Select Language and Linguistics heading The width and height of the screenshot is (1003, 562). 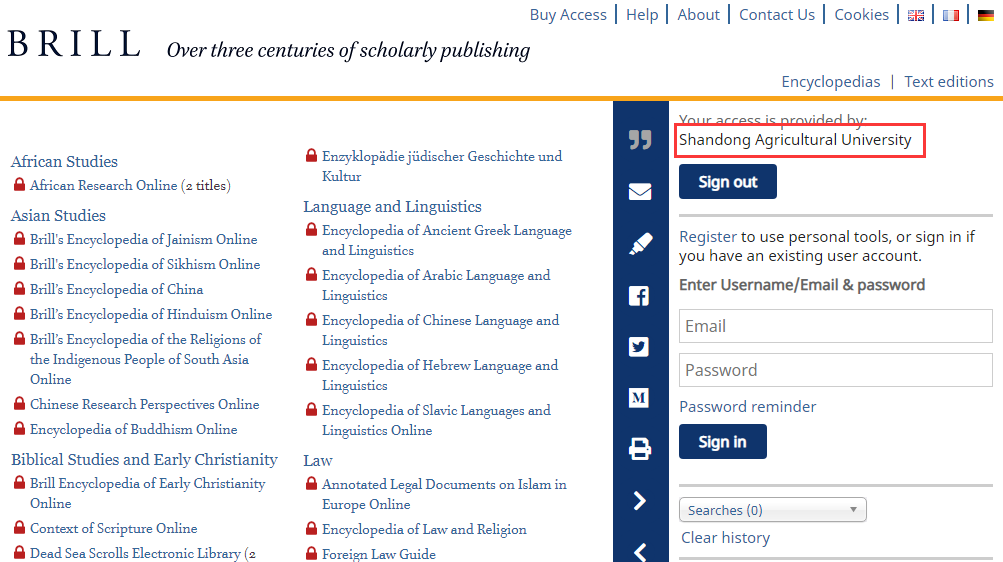click(x=392, y=207)
